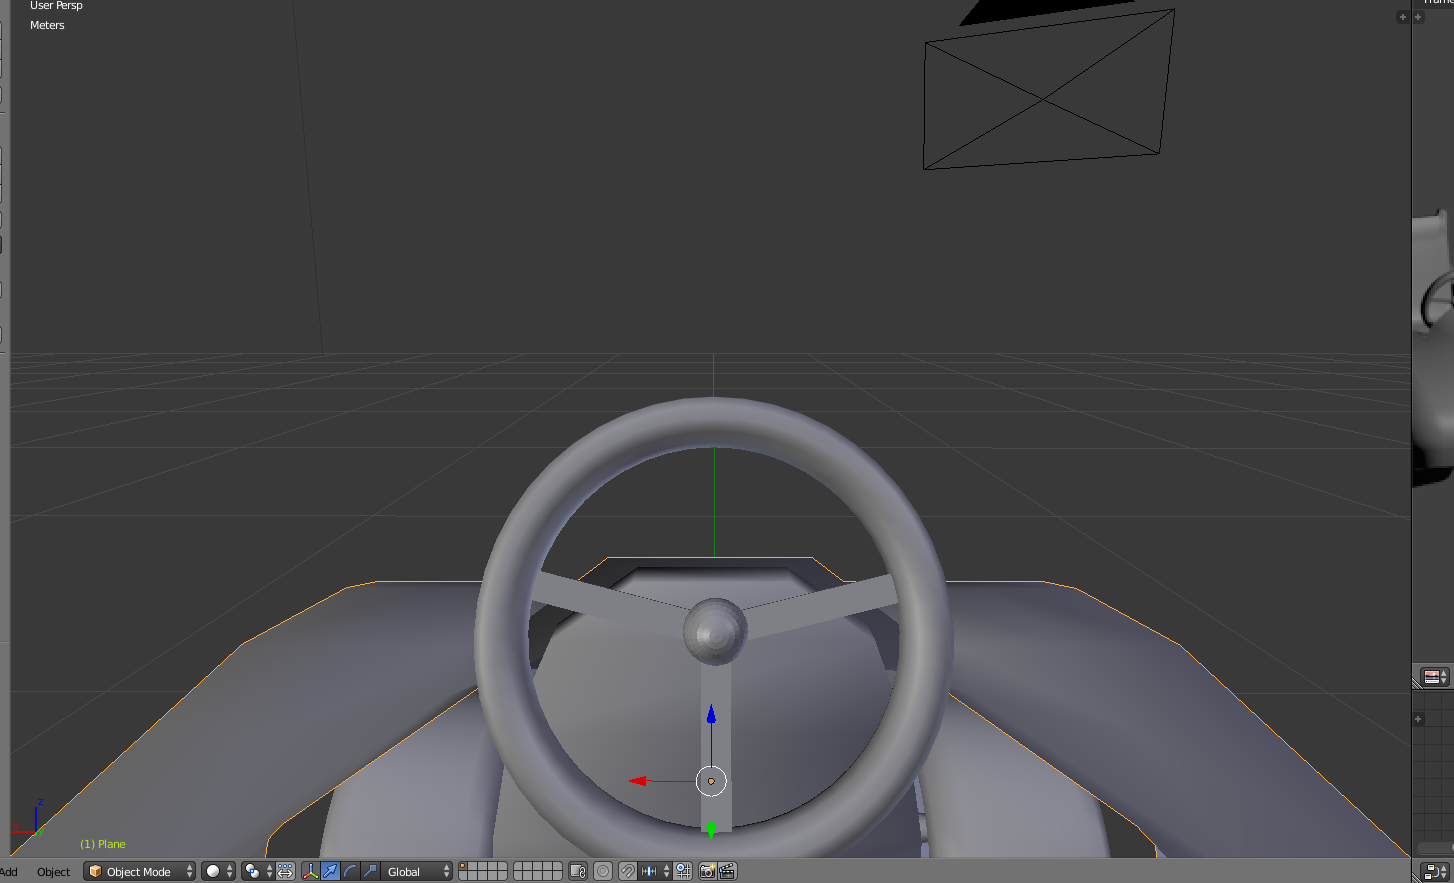Open the node editor type selector

tap(1436, 872)
